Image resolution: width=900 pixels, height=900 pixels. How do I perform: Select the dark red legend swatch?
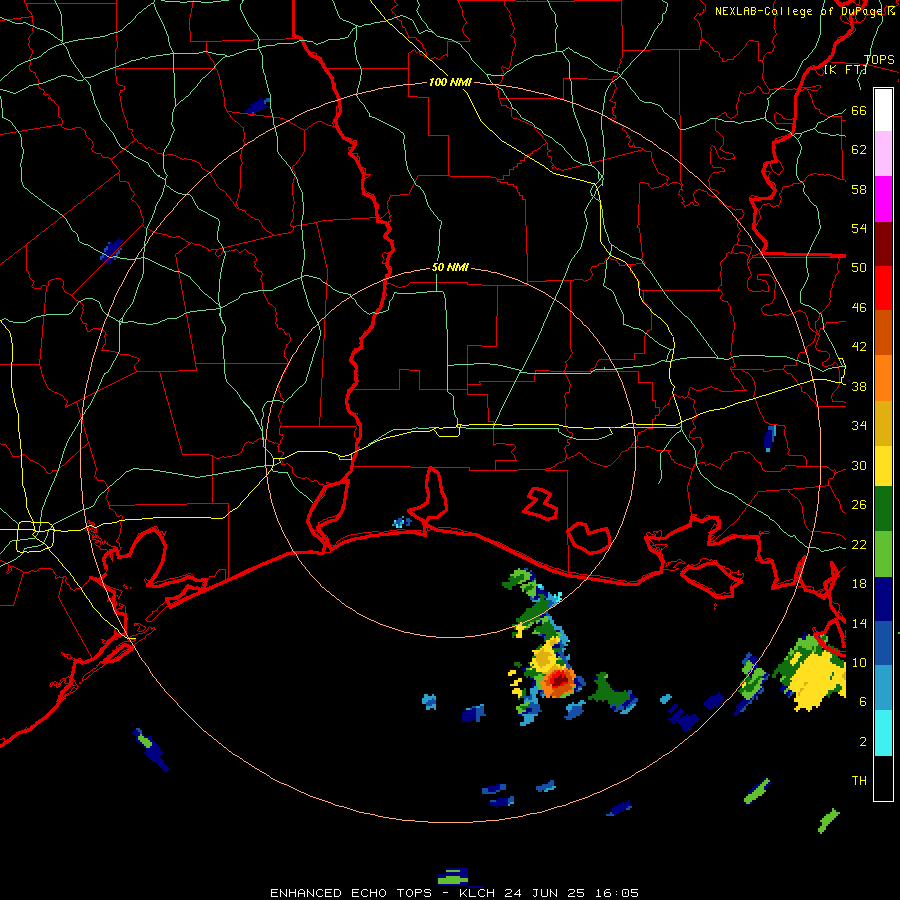tap(883, 244)
